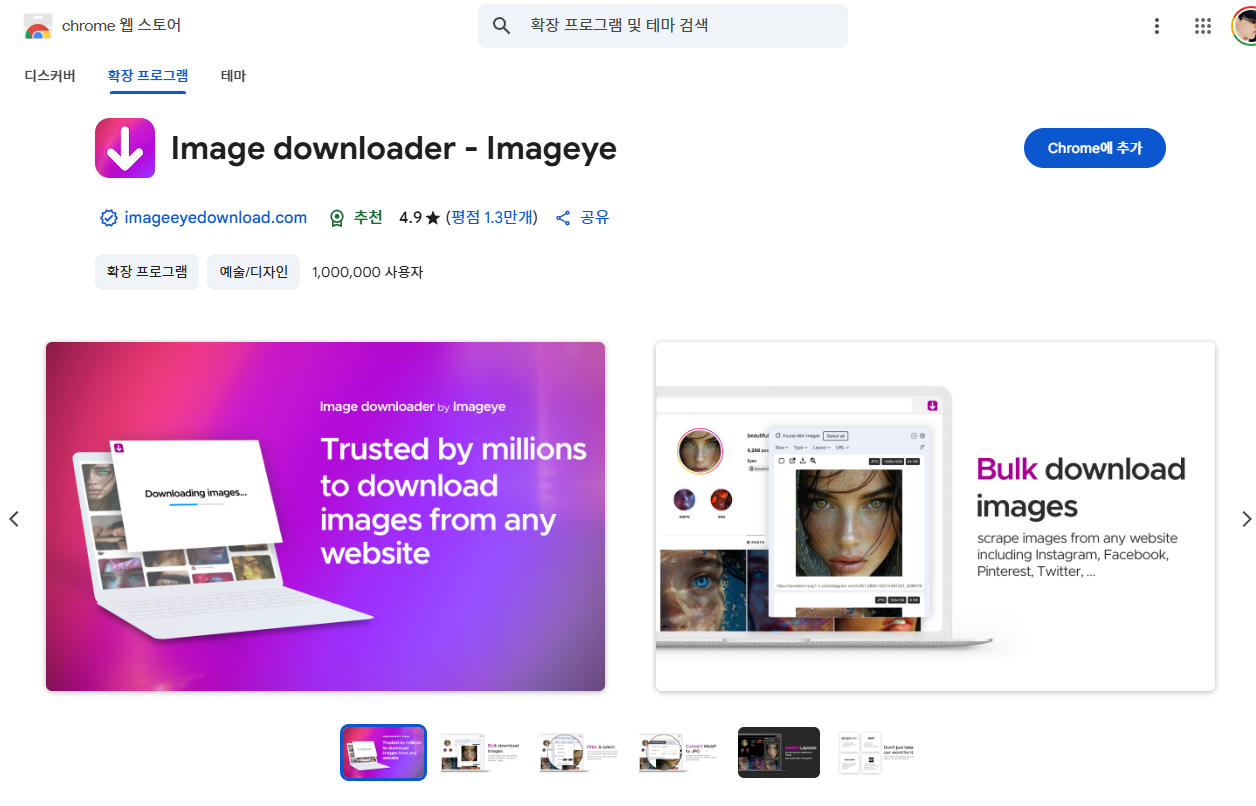Switch to the 테마 tab

pos(233,76)
